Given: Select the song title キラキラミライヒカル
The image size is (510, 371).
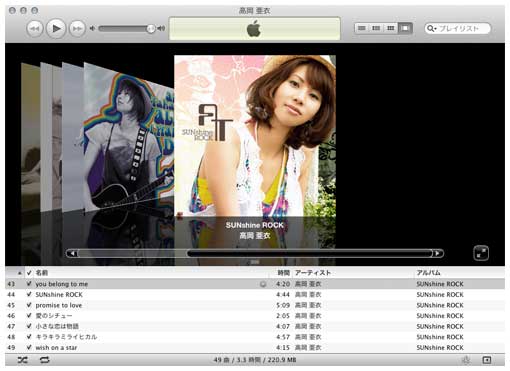Looking at the screenshot, I should (66, 337).
